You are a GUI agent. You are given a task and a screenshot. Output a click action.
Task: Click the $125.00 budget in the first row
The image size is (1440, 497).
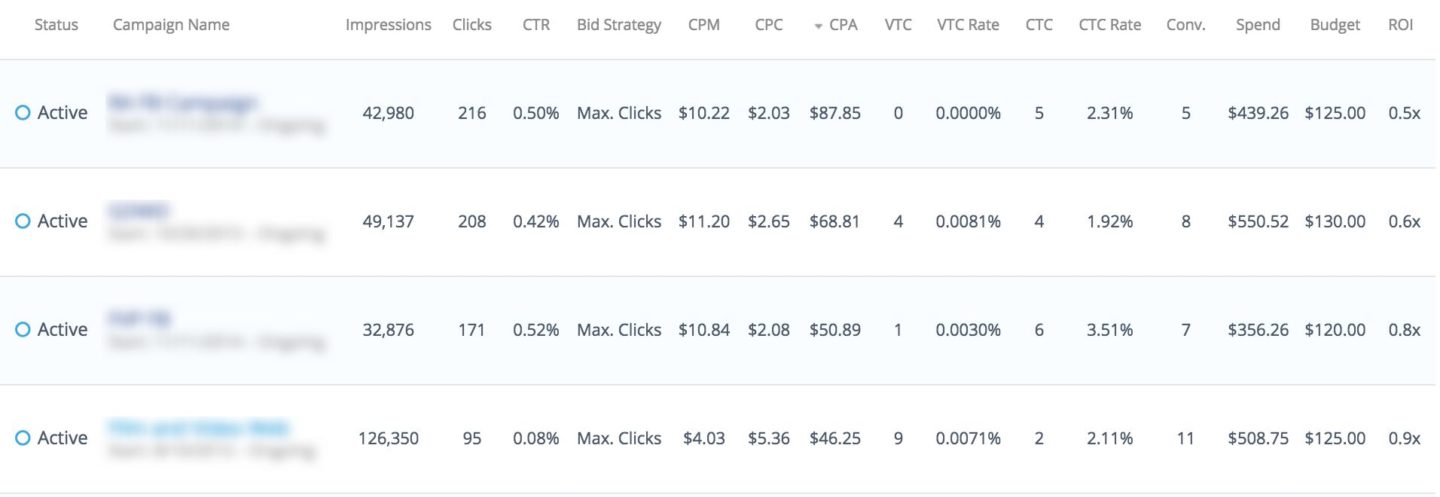1335,113
